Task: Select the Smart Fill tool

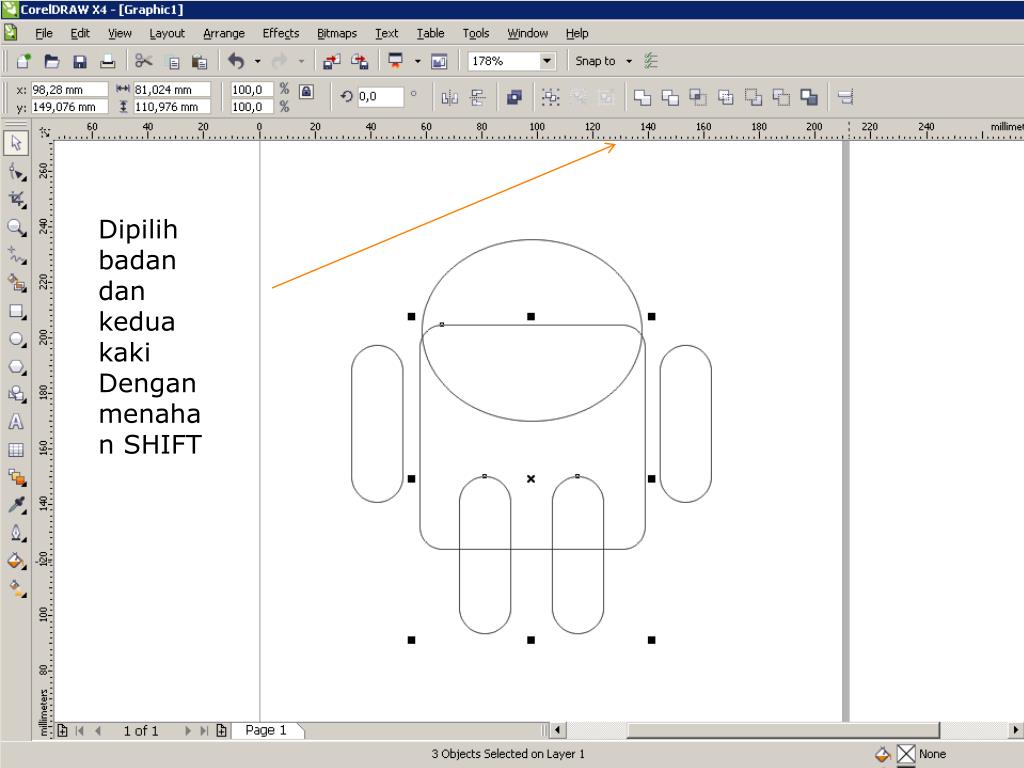Action: click(x=16, y=283)
